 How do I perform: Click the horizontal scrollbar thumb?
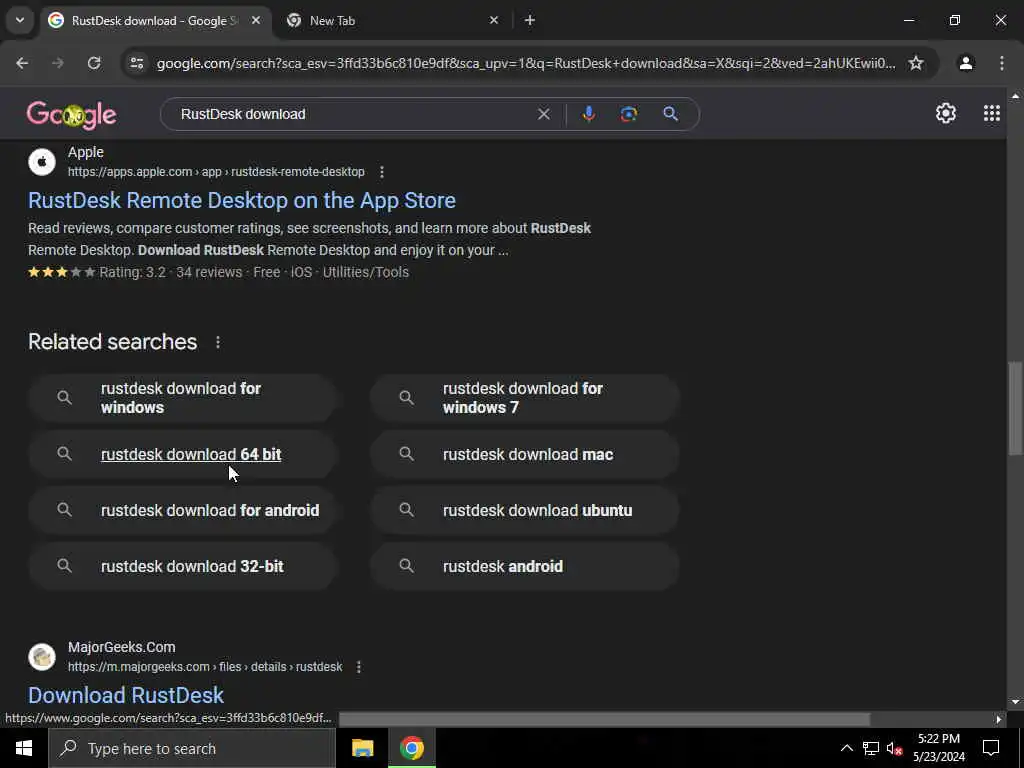605,719
